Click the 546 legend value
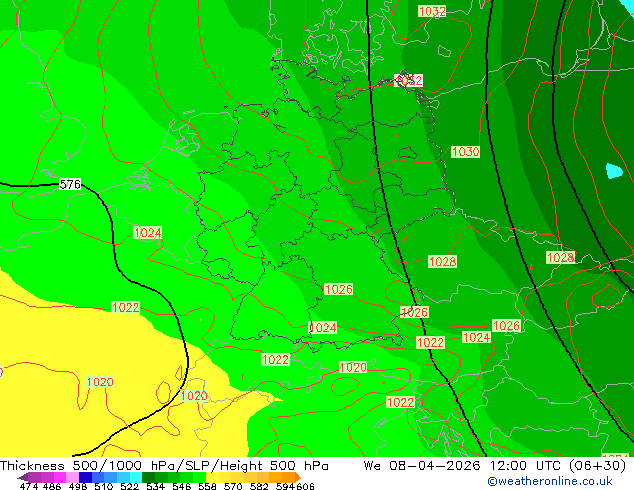634x490 pixels. (x=181, y=486)
